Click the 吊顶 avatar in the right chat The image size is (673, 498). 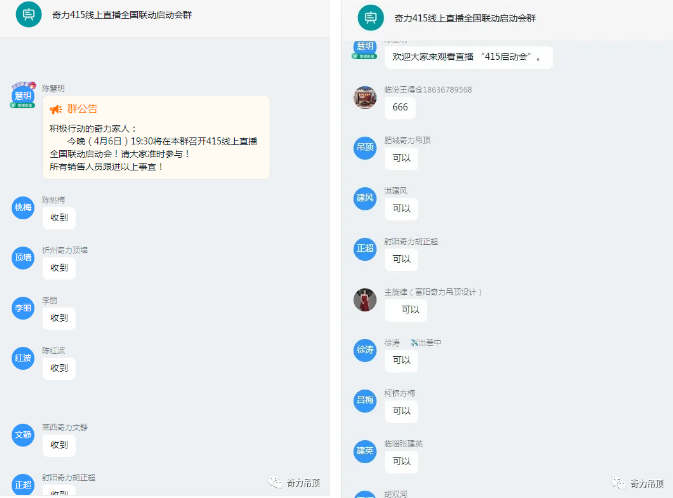[x=365, y=148]
